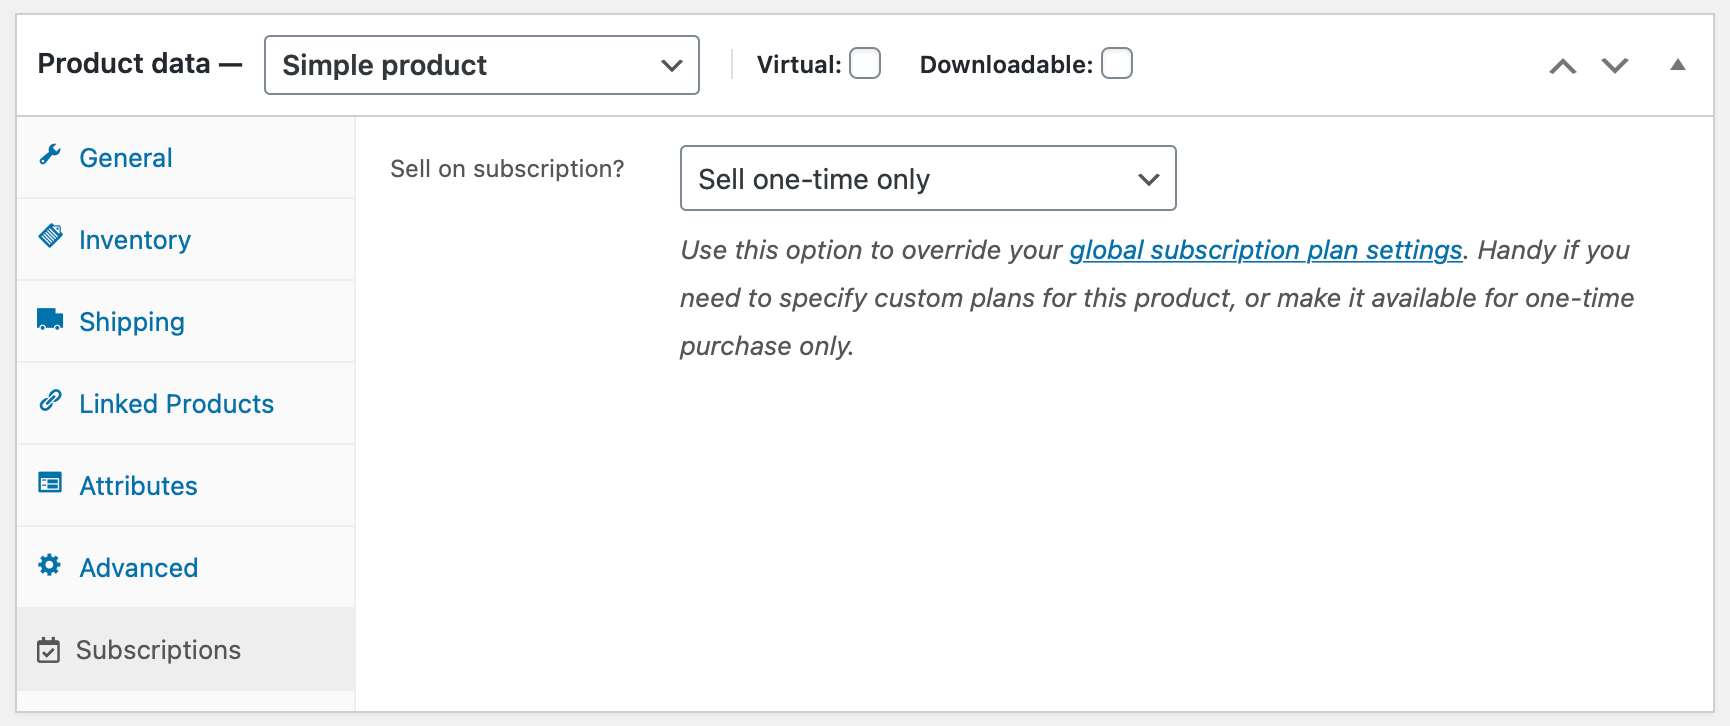
Task: Click the Subscriptions tab label
Action: [x=158, y=650]
